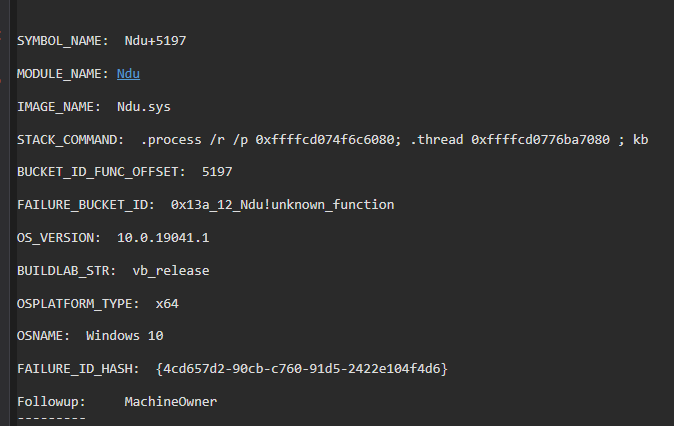Click the 5197 function offset value
Viewport: 674px width, 426px height.
click(217, 172)
